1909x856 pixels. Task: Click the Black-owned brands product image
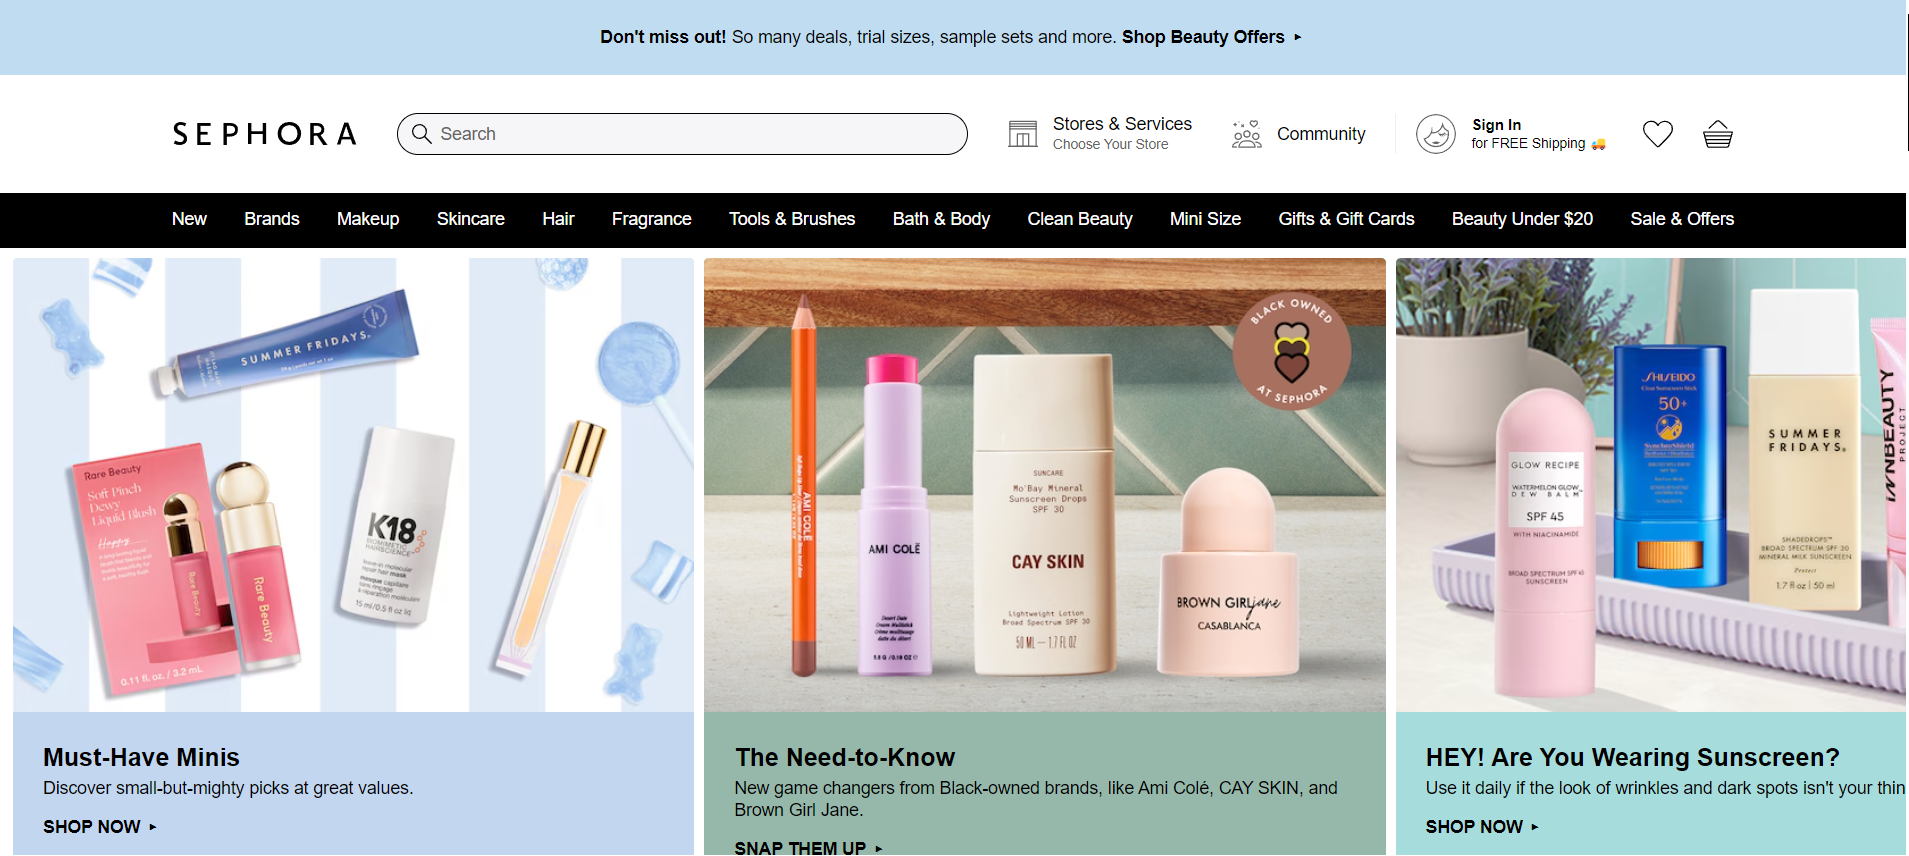pyautogui.click(x=1045, y=485)
